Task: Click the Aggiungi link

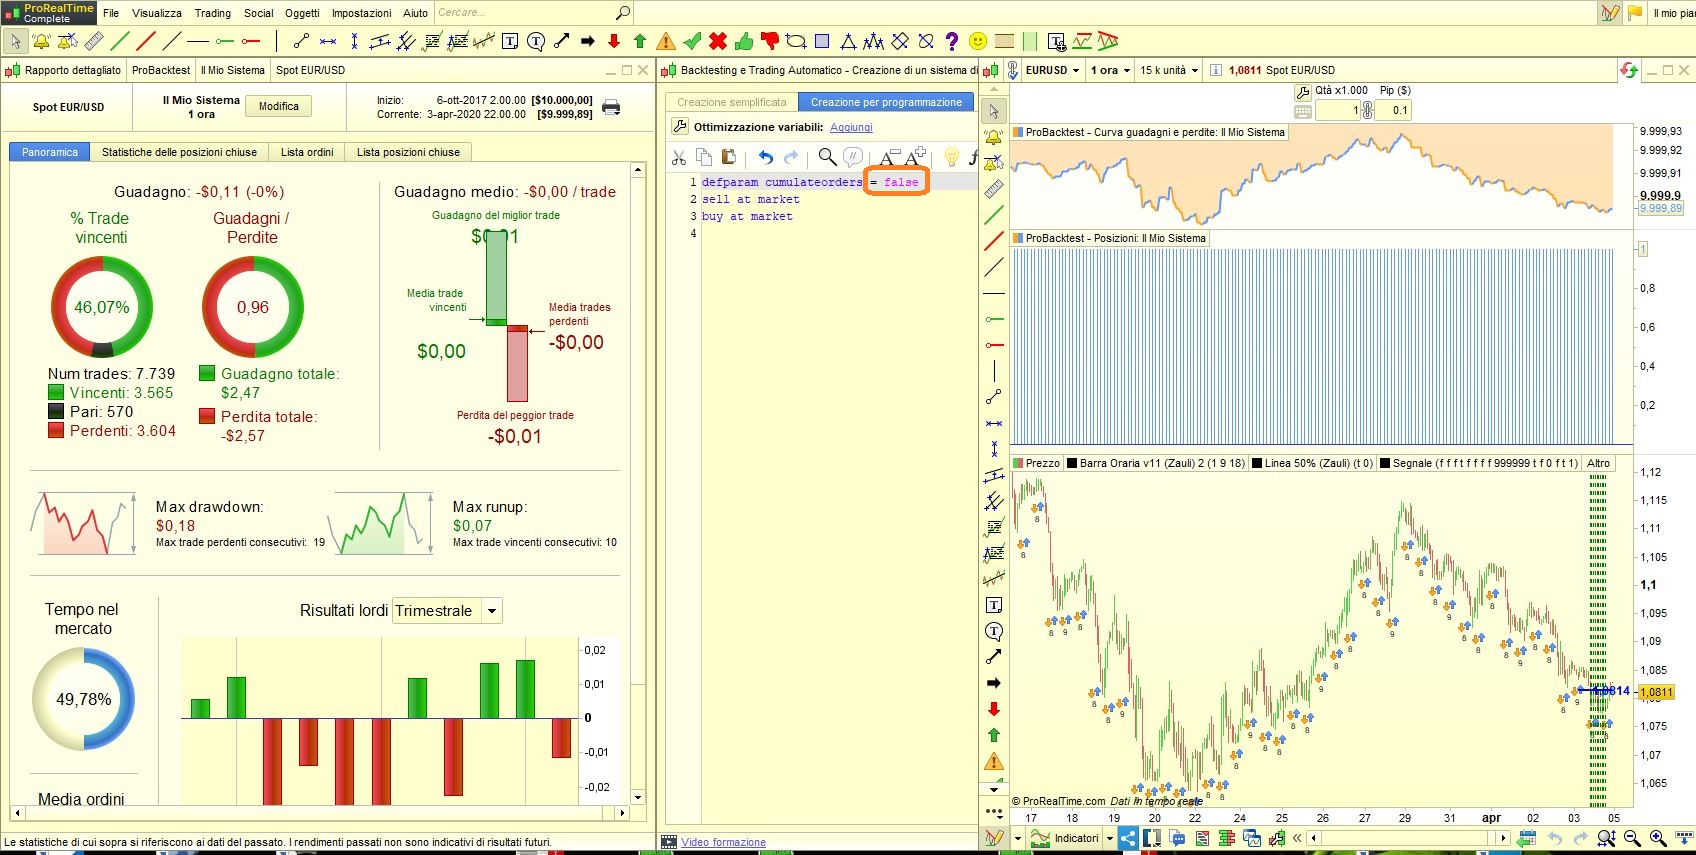Action: pos(851,127)
